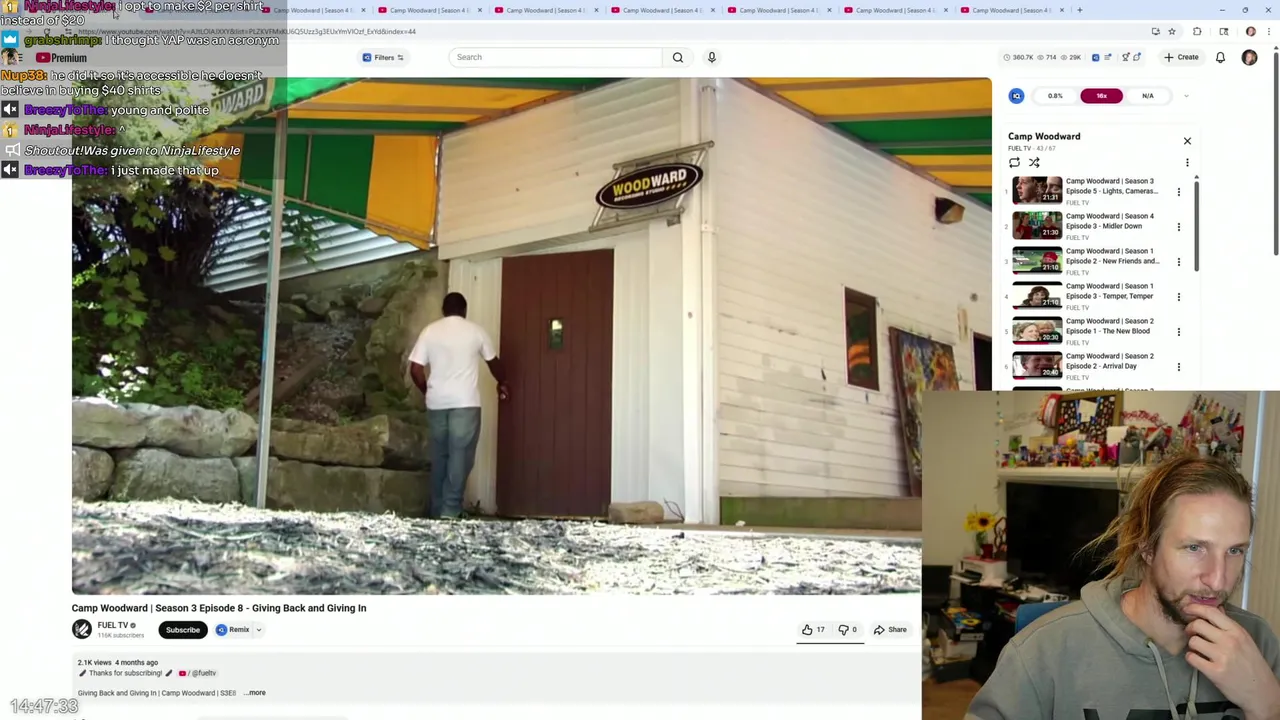The height and width of the screenshot is (720, 1280).
Task: Click the 'Camp Woodward' playlist title
Action: pyautogui.click(x=1044, y=136)
